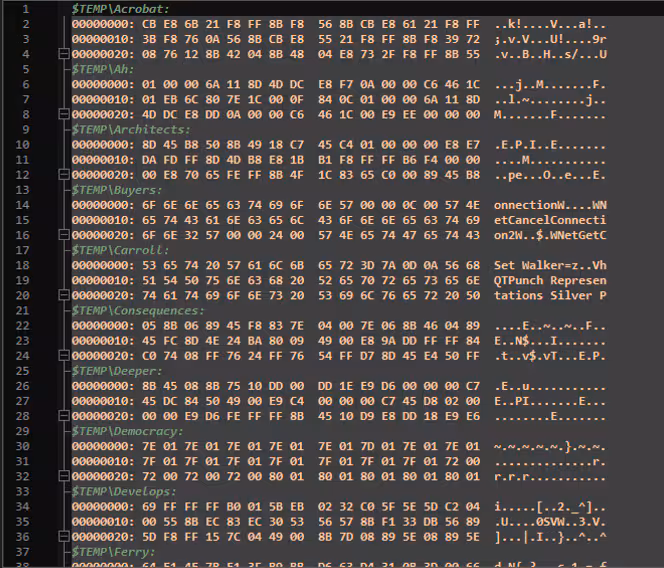
Task: Place cursor on "tations Silver P" text
Action: 549,295
